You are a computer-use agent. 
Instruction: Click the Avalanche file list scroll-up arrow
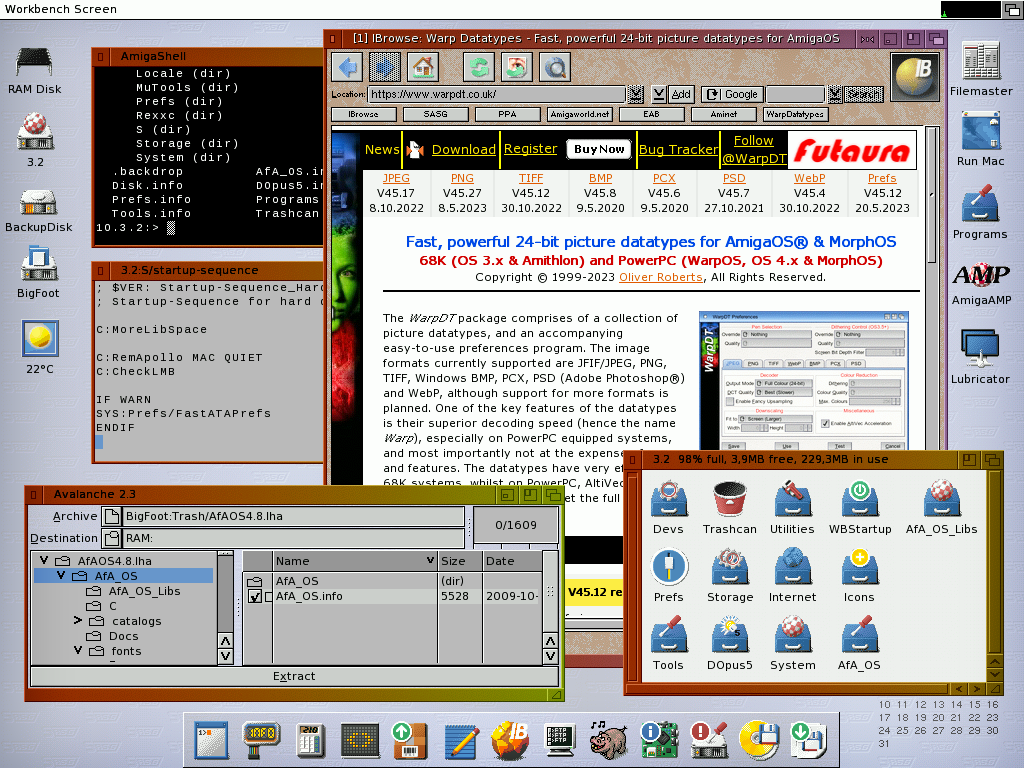pos(551,641)
